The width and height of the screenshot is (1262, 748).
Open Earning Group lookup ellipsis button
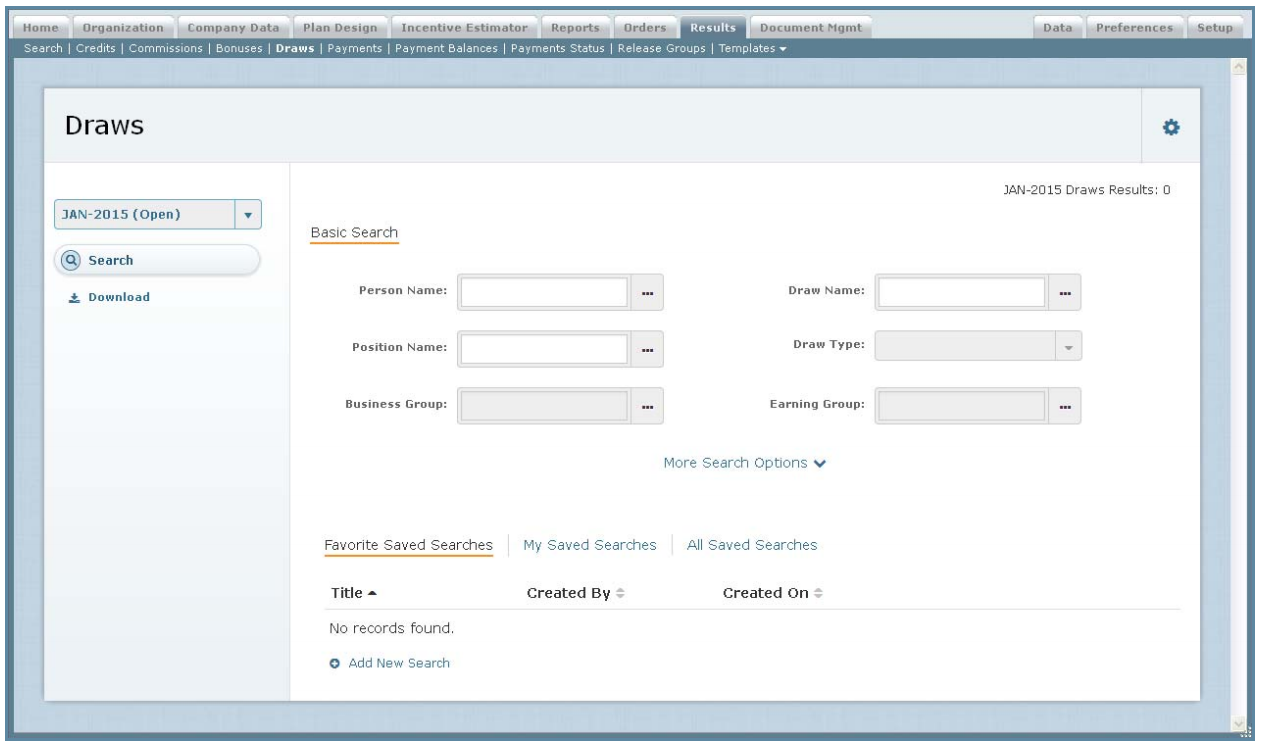1065,405
